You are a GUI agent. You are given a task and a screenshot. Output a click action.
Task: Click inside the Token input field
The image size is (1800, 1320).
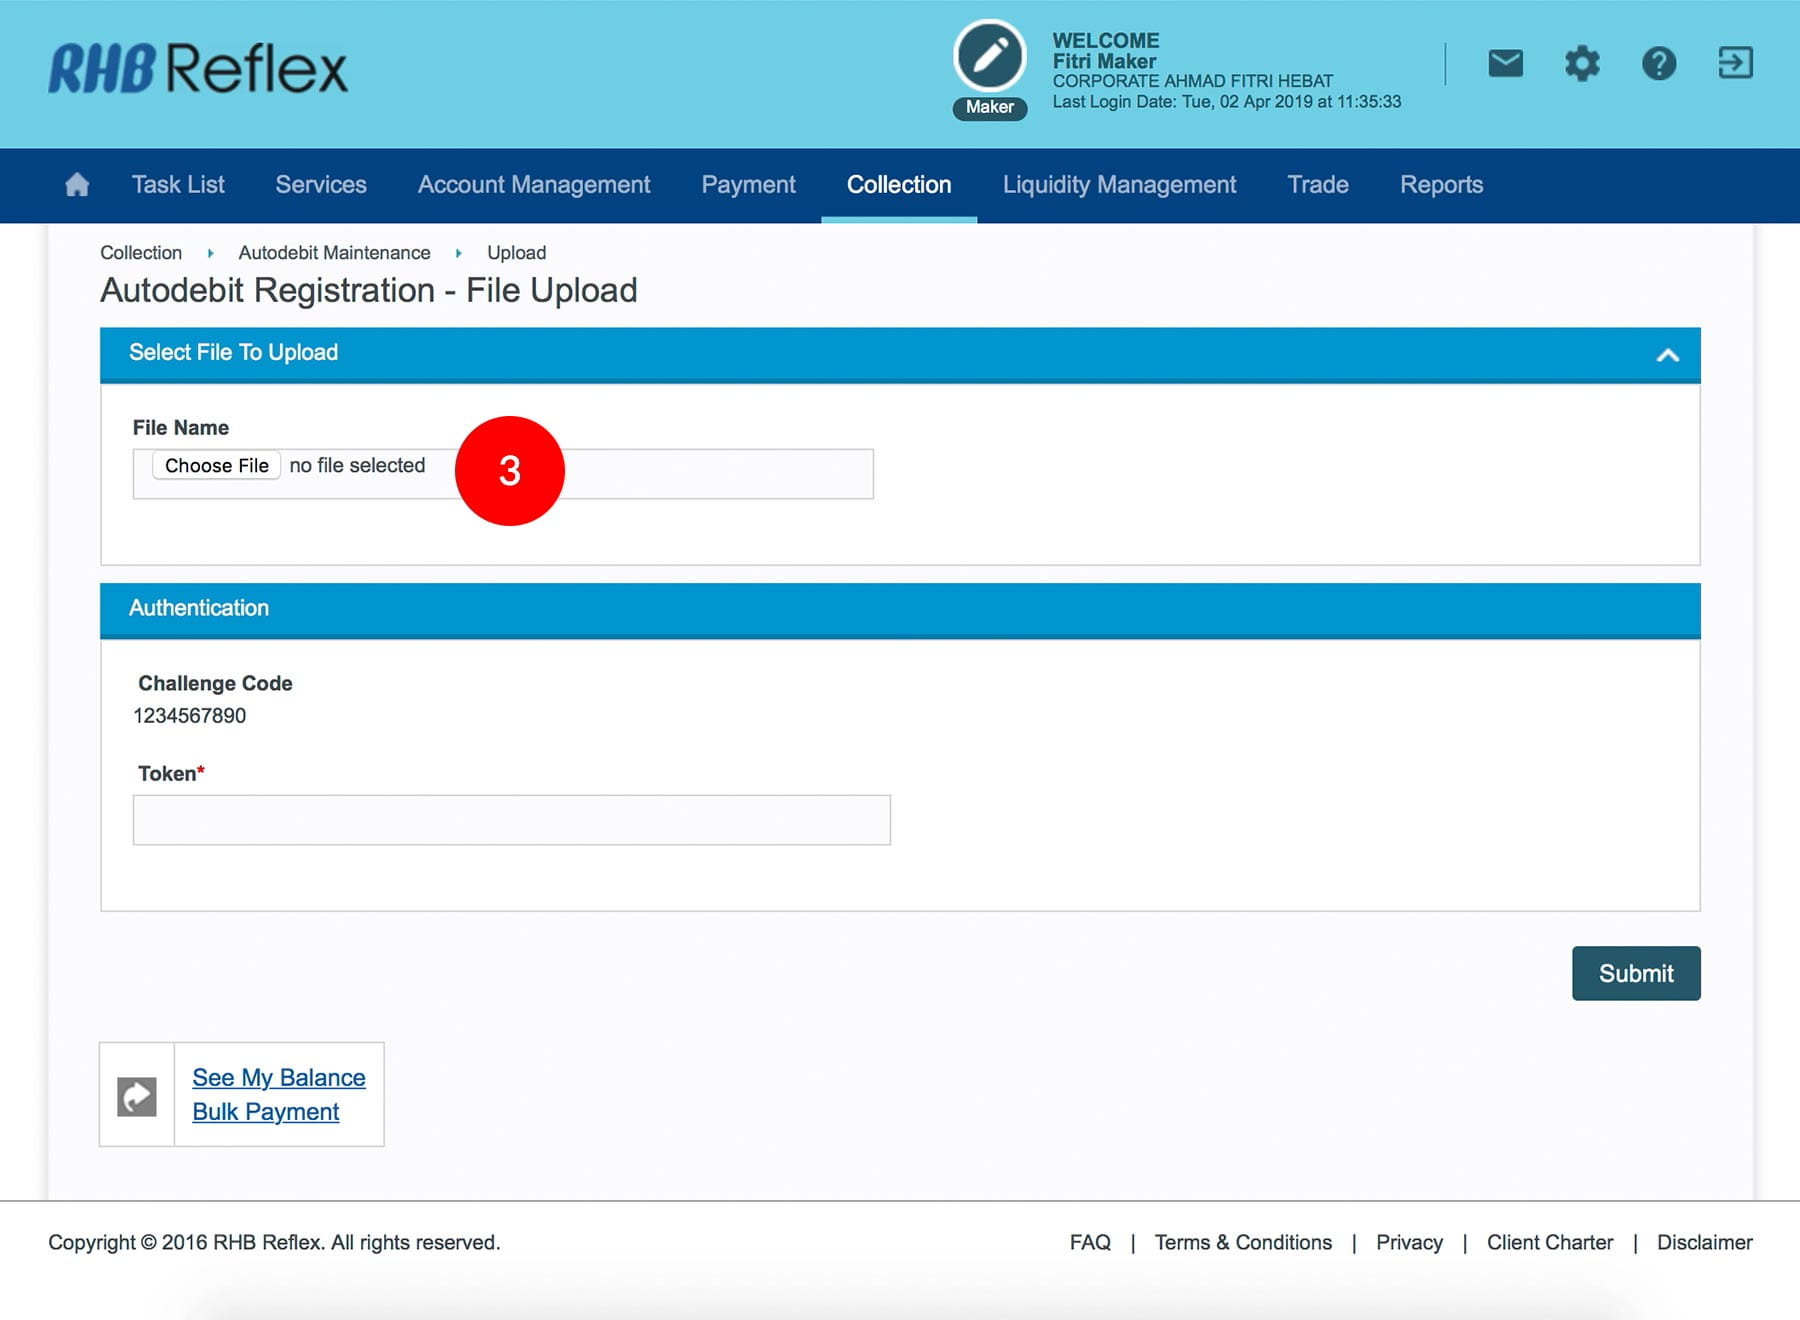click(511, 820)
